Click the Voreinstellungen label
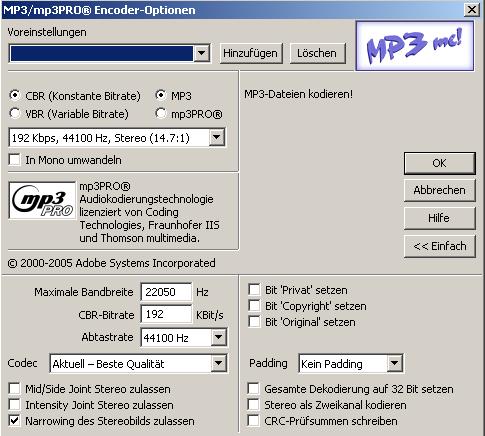Screen dimensions: 485x436 pyautogui.click(x=47, y=32)
